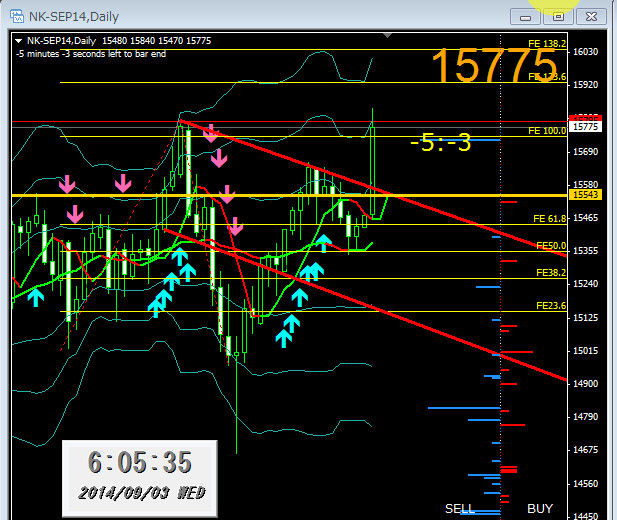Click the chart window icon in title bar
Screen dimensions: 617x520
(17, 17)
